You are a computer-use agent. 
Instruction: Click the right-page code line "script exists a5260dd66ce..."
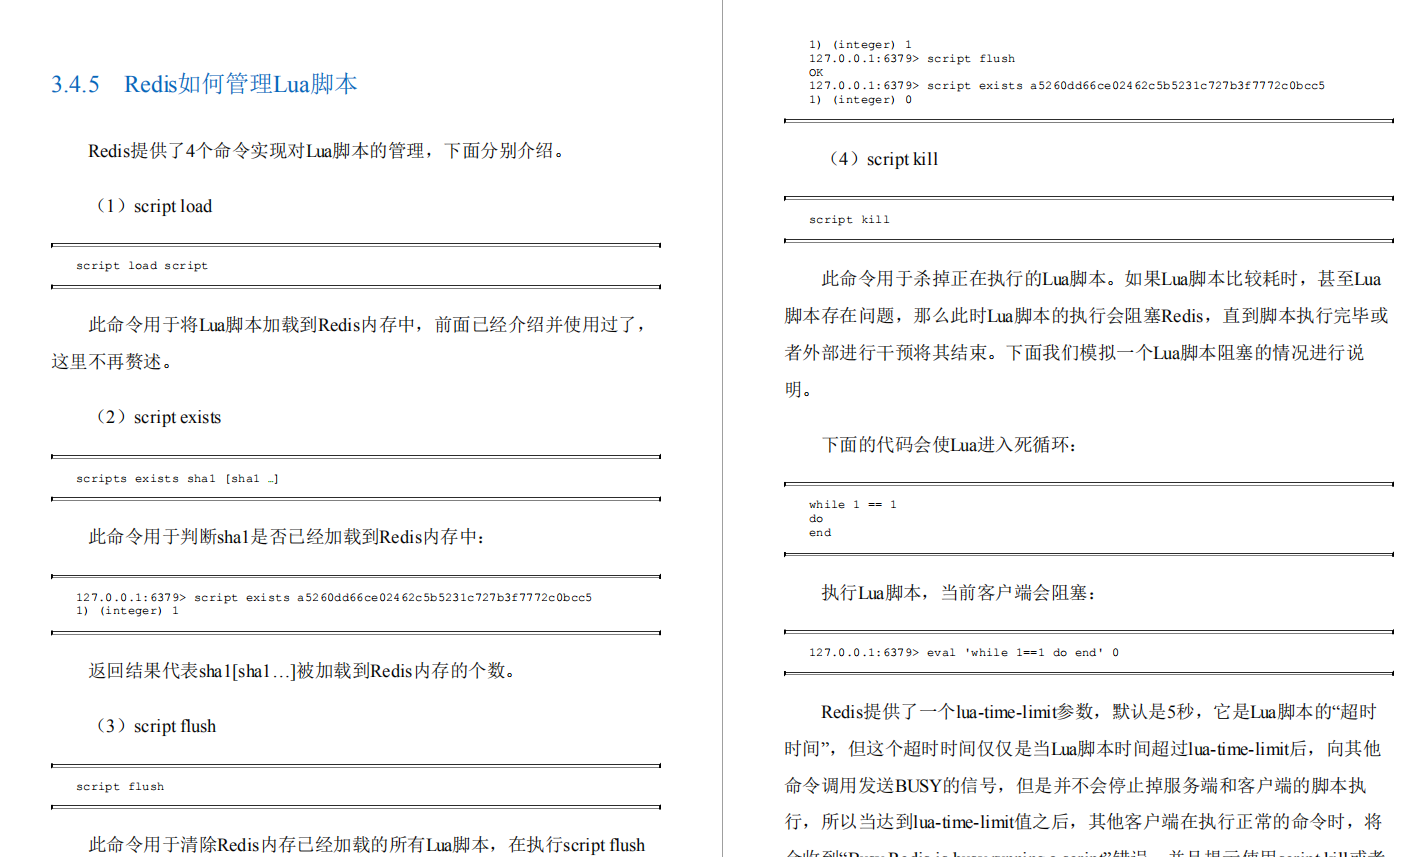pos(1067,86)
